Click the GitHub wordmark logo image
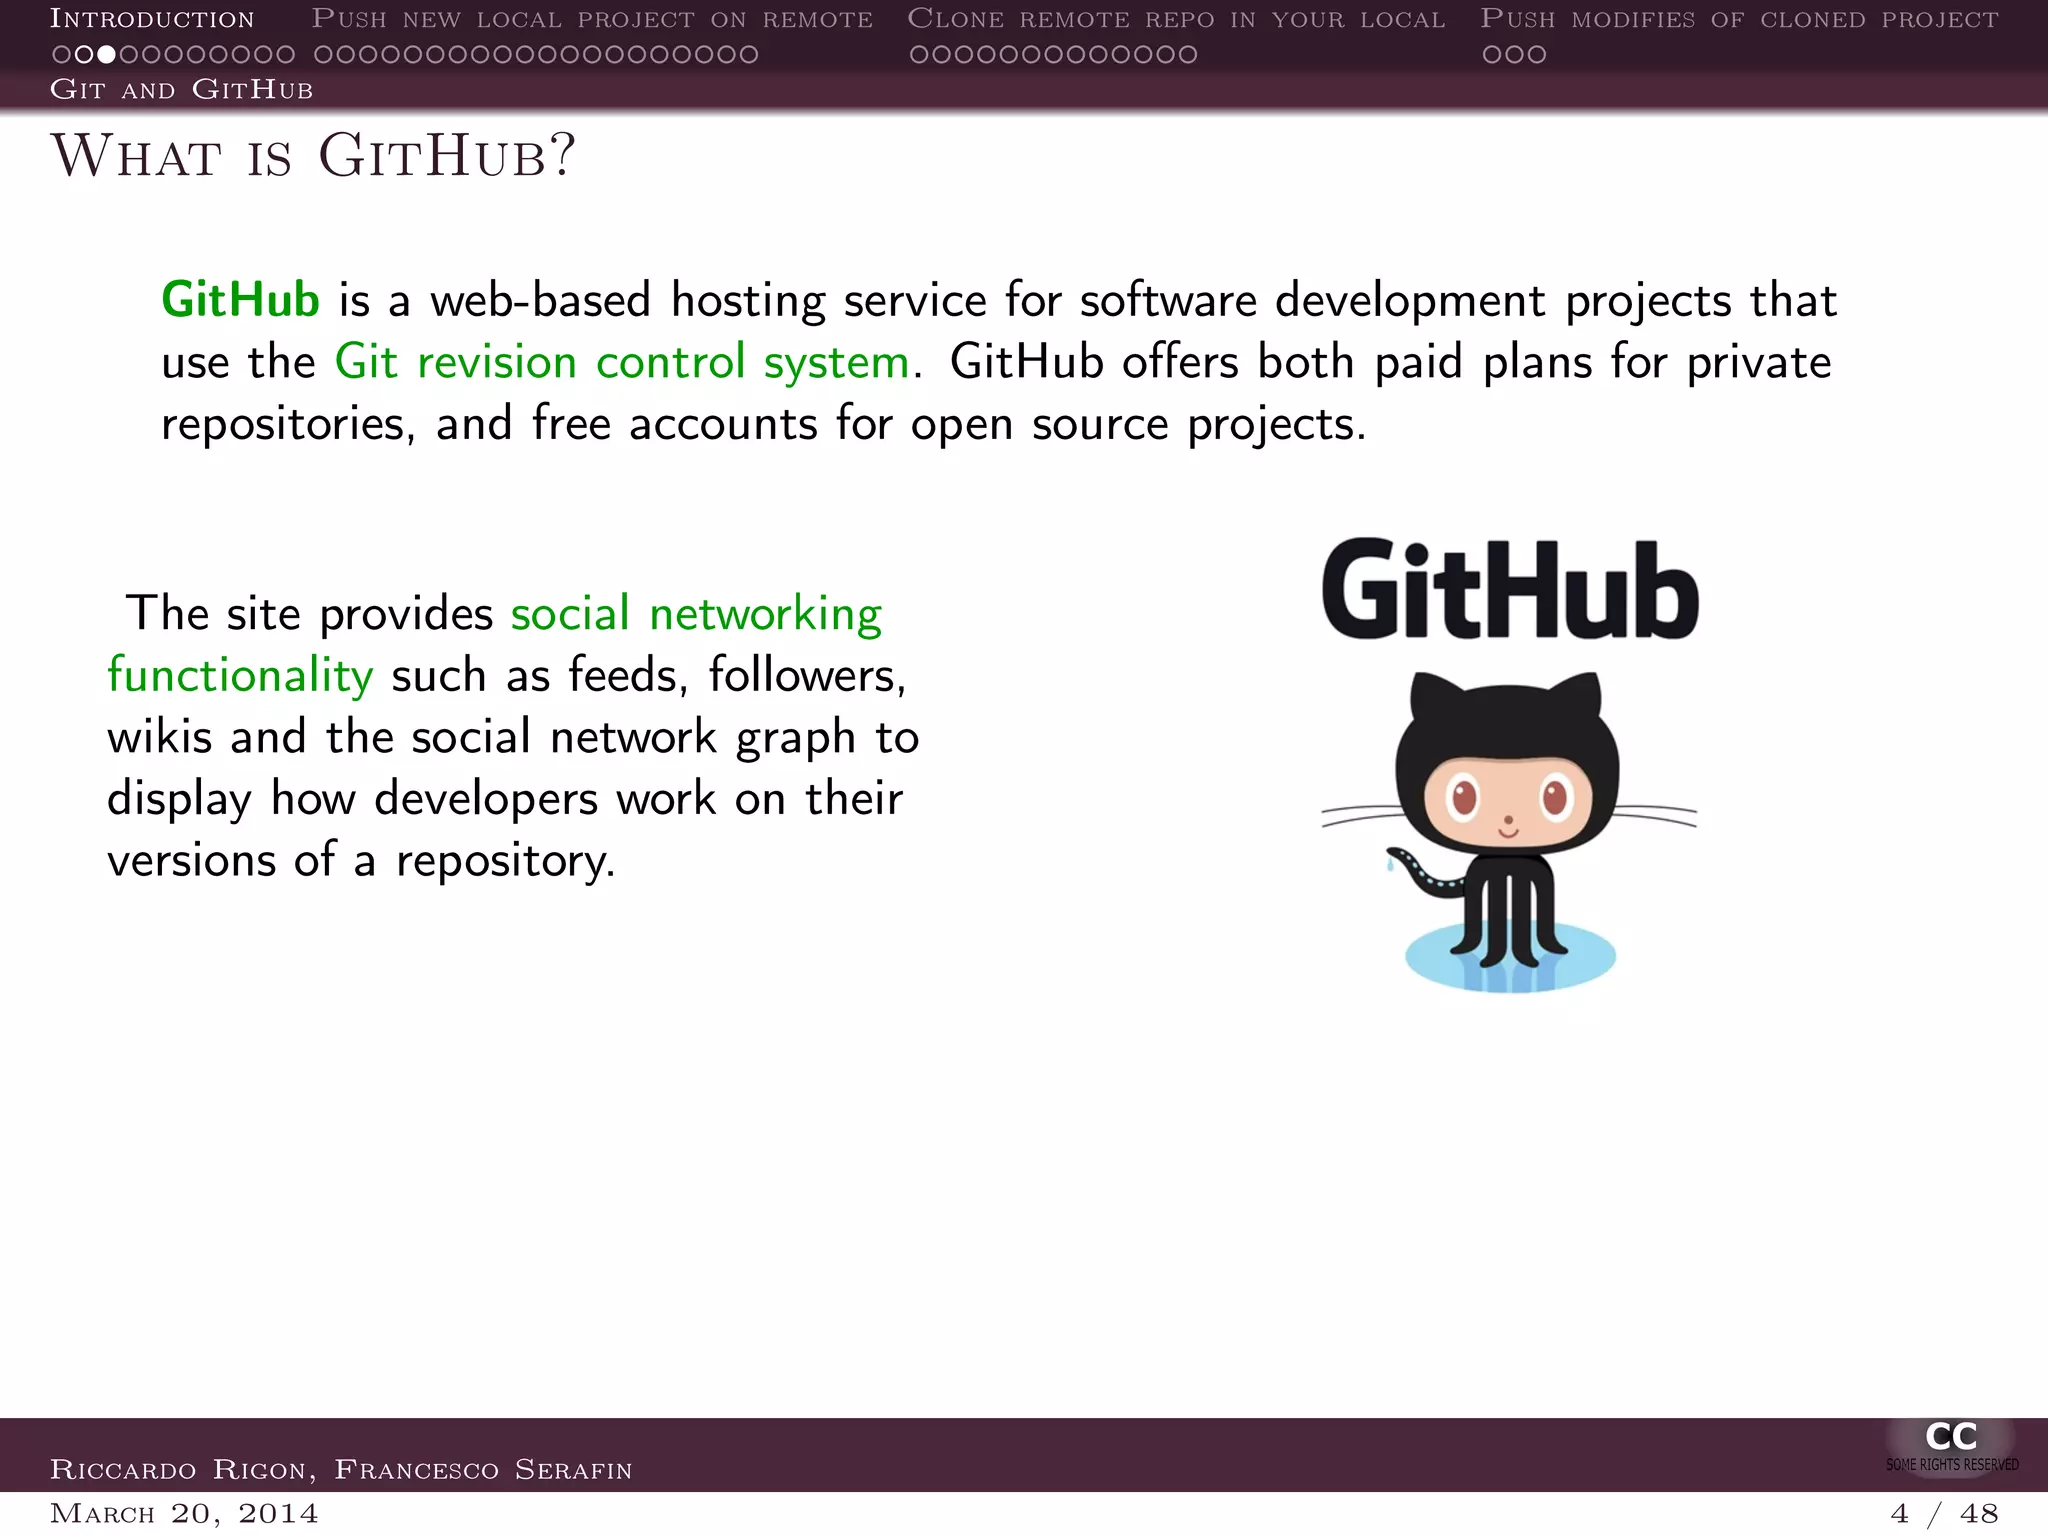The height and width of the screenshot is (1536, 2048). tap(1510, 589)
